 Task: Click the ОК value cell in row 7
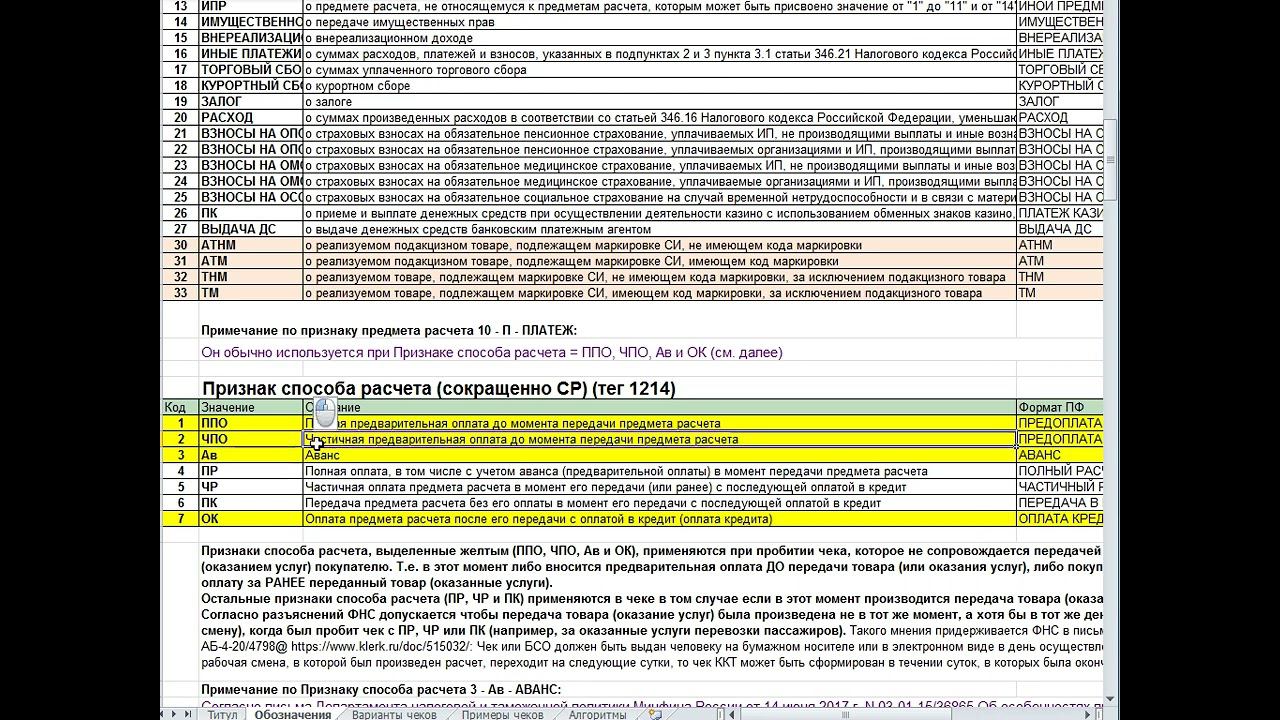coord(251,519)
